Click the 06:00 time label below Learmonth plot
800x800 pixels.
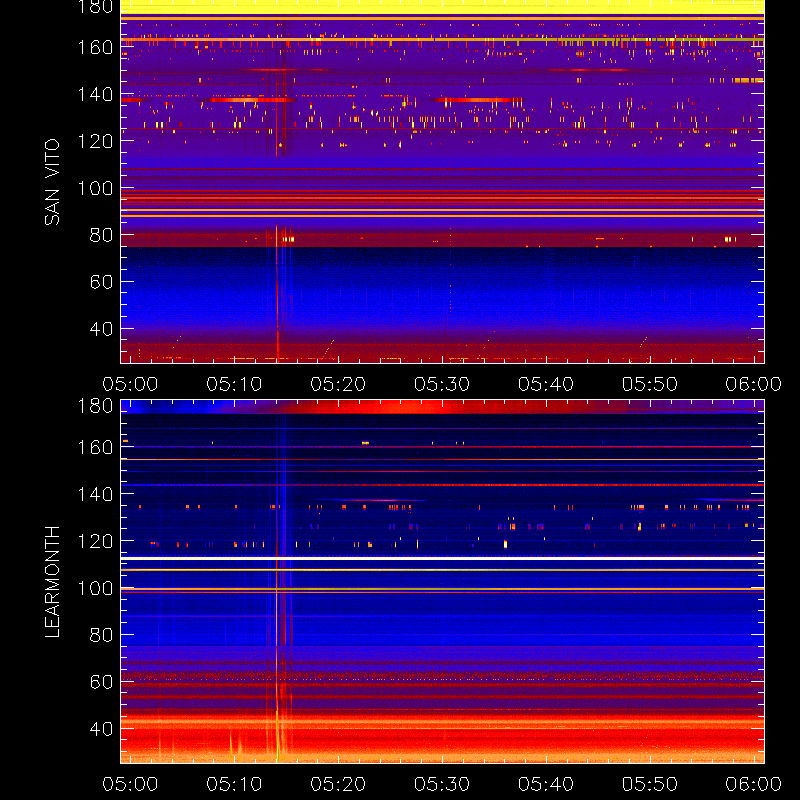tap(754, 784)
